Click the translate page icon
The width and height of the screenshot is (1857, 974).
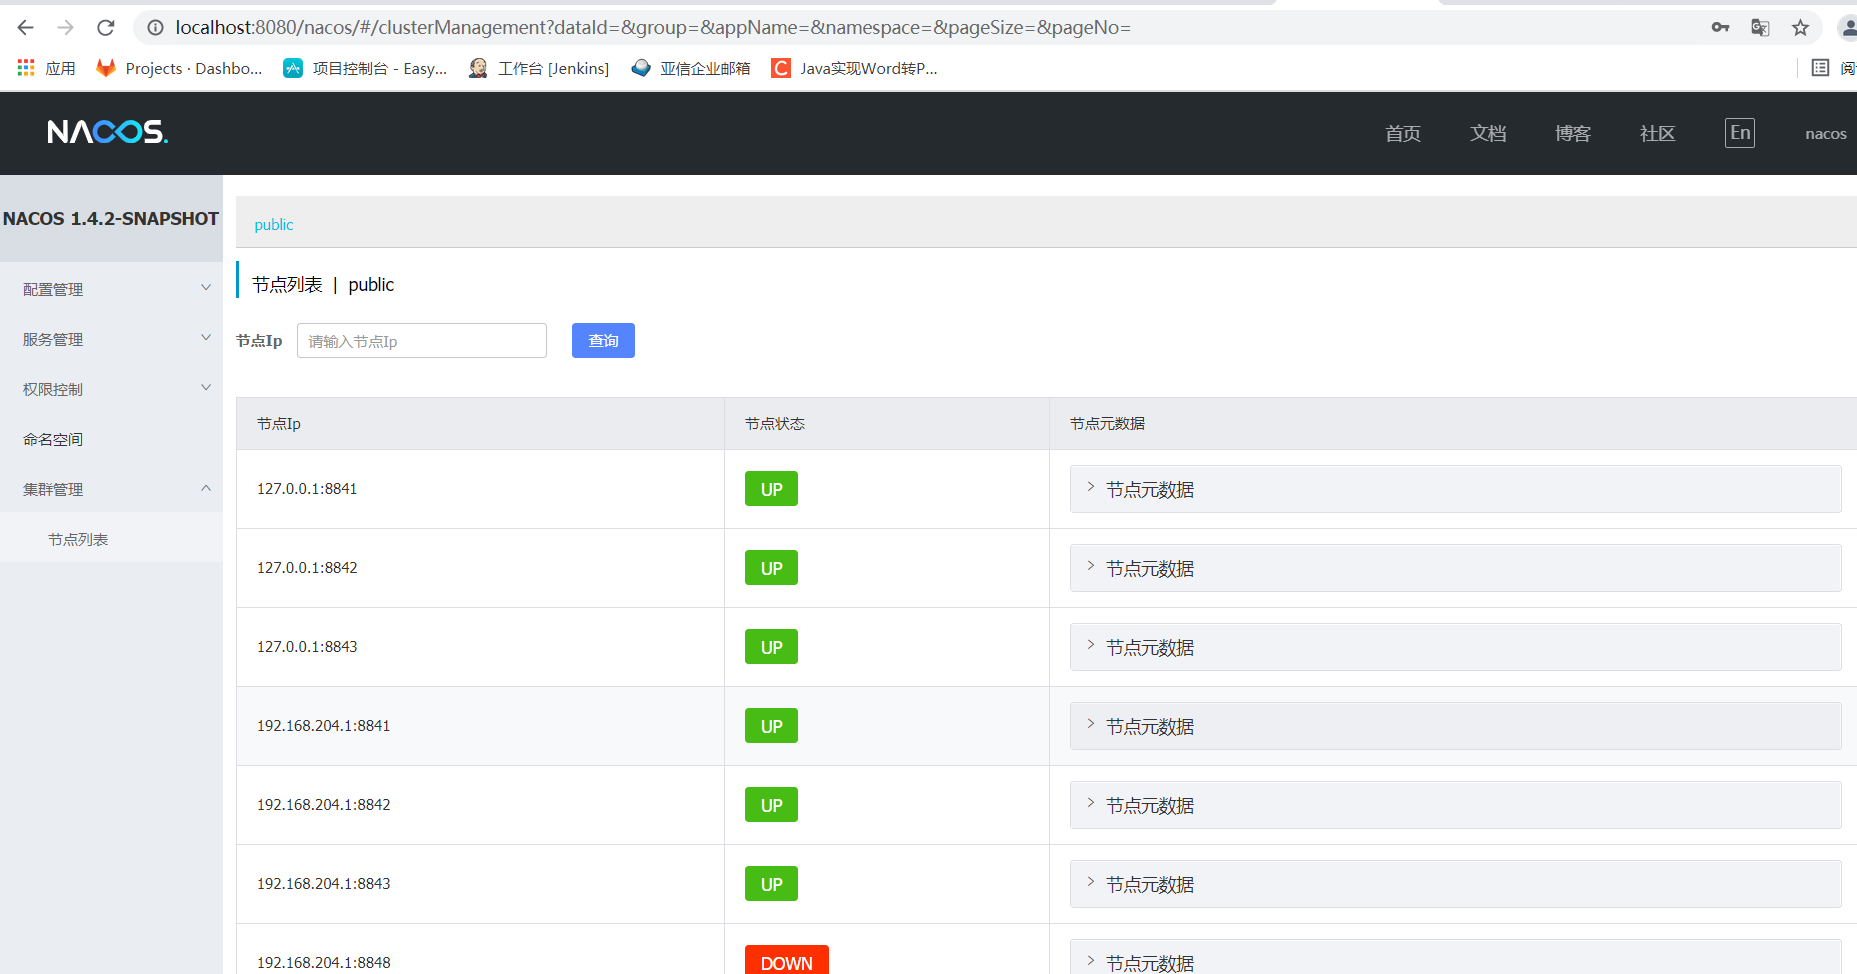click(1760, 28)
